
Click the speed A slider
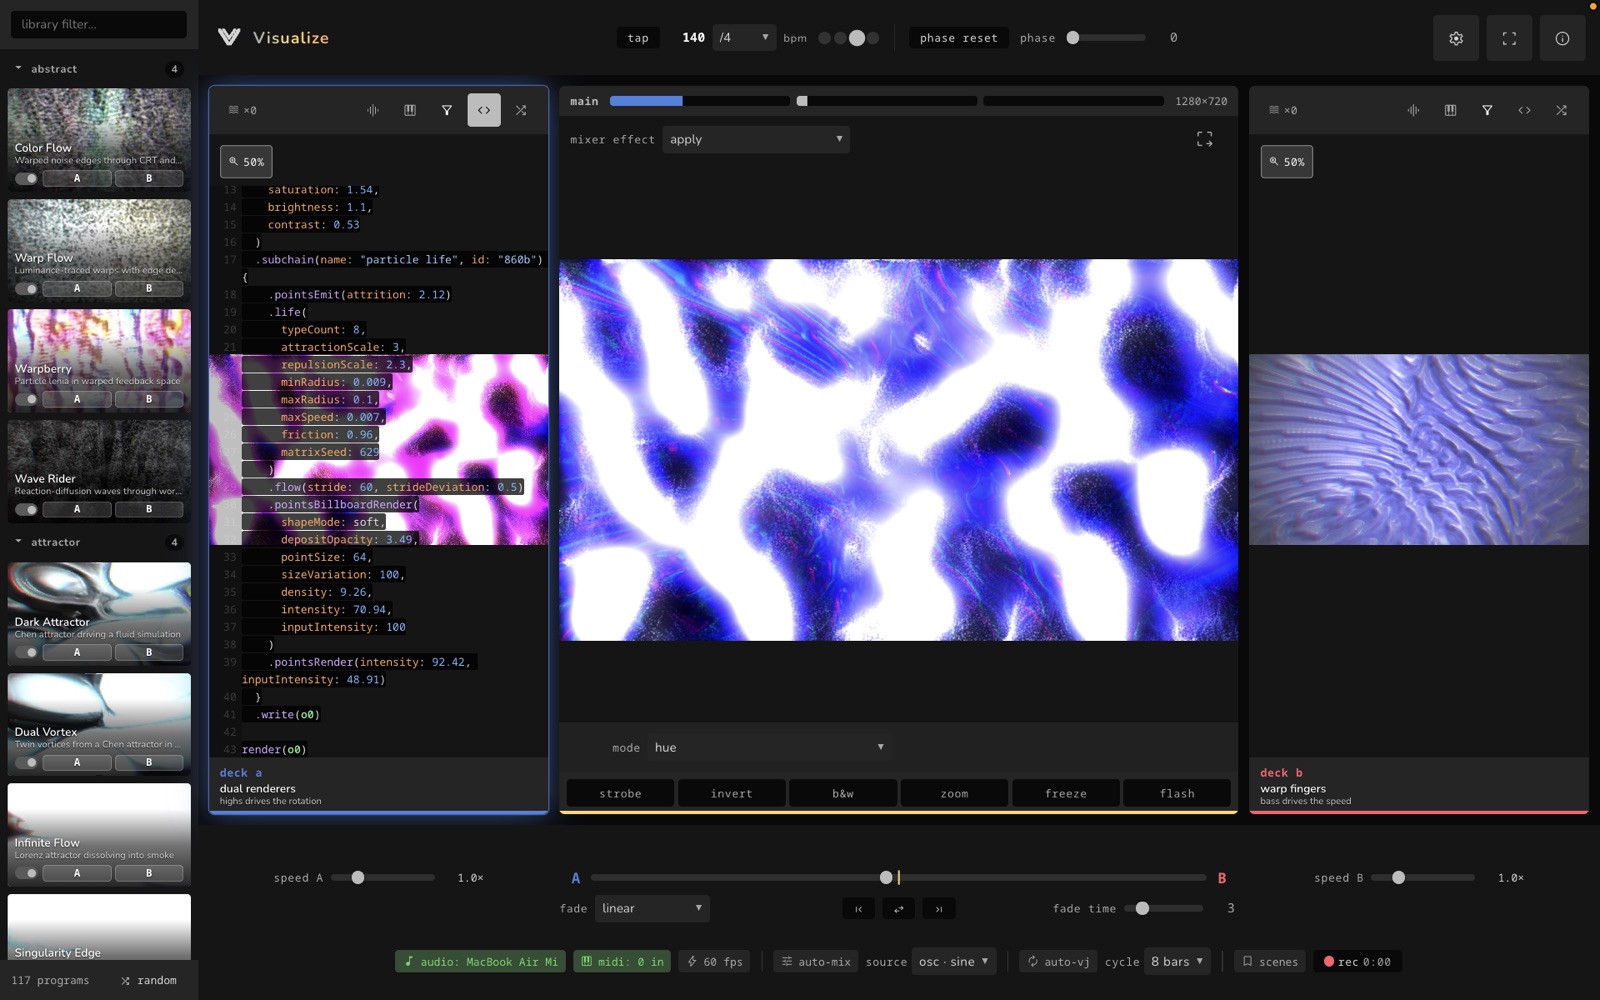tap(383, 877)
